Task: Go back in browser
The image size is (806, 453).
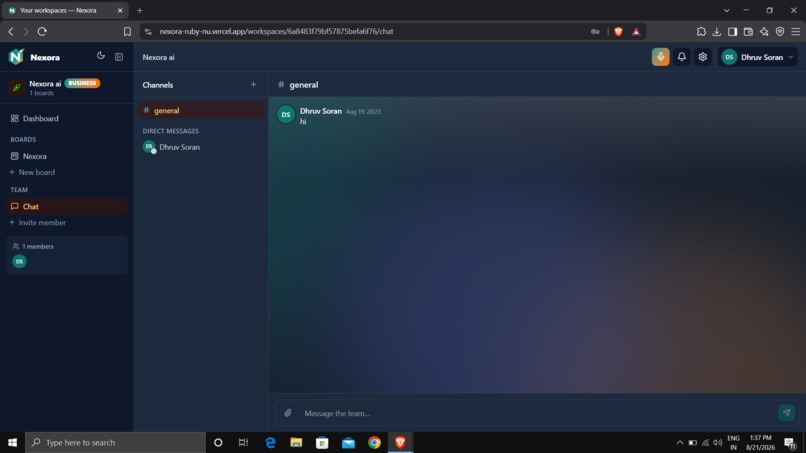Action: click(x=11, y=31)
